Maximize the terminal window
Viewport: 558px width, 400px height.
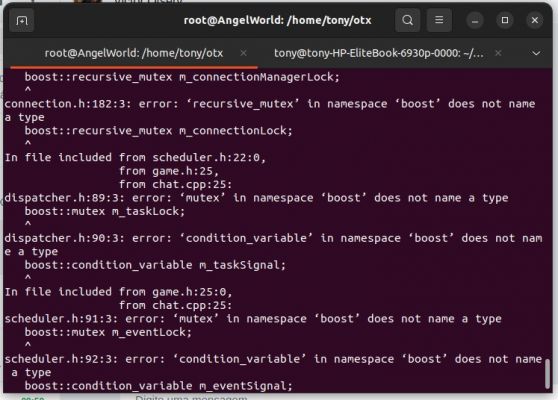pyautogui.click(x=505, y=20)
